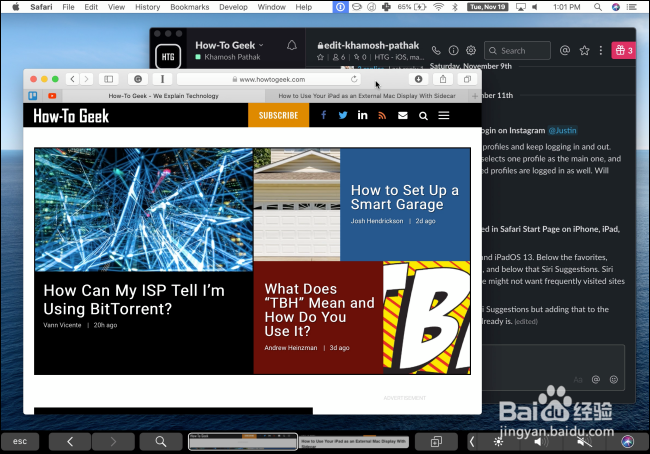Screen dimensions: 650x454
Task: Click the Slack Search field
Action: (x=517, y=51)
